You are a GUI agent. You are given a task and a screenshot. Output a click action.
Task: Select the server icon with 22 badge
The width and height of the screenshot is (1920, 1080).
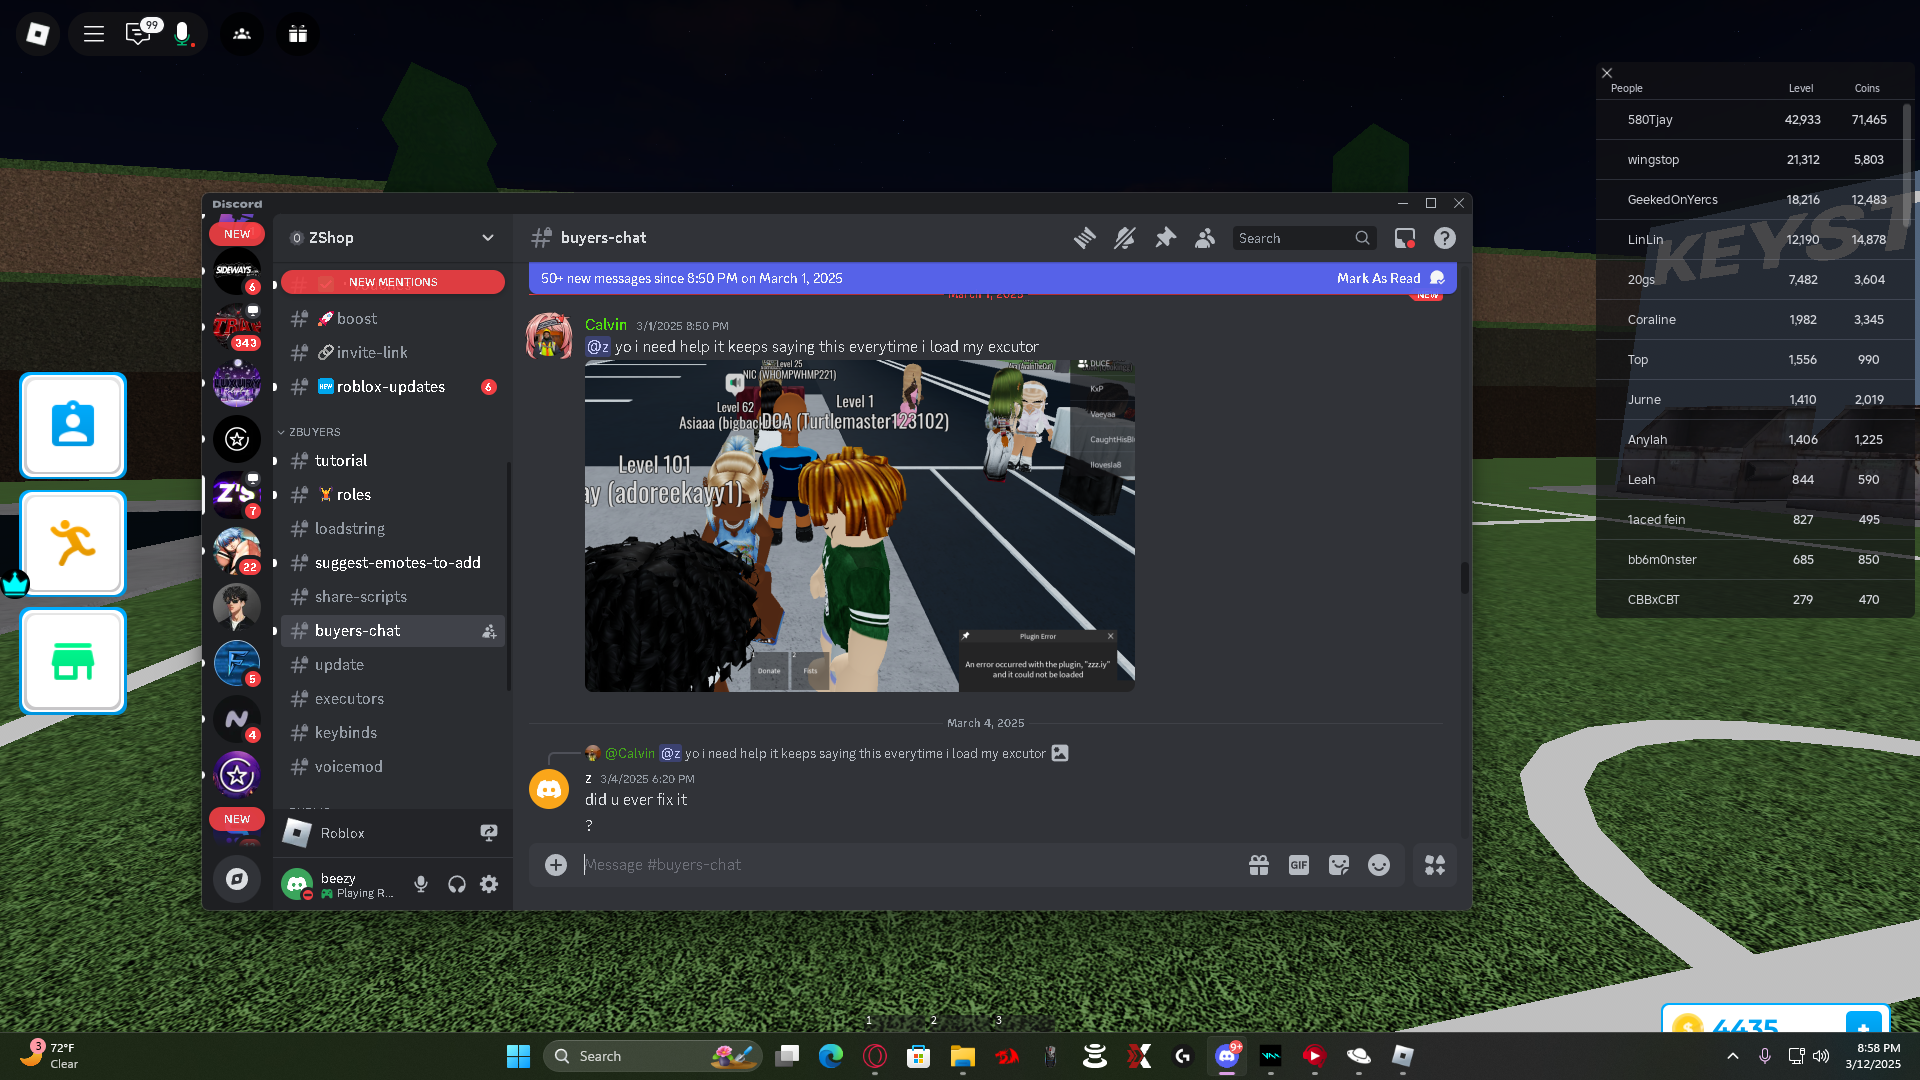click(x=237, y=551)
